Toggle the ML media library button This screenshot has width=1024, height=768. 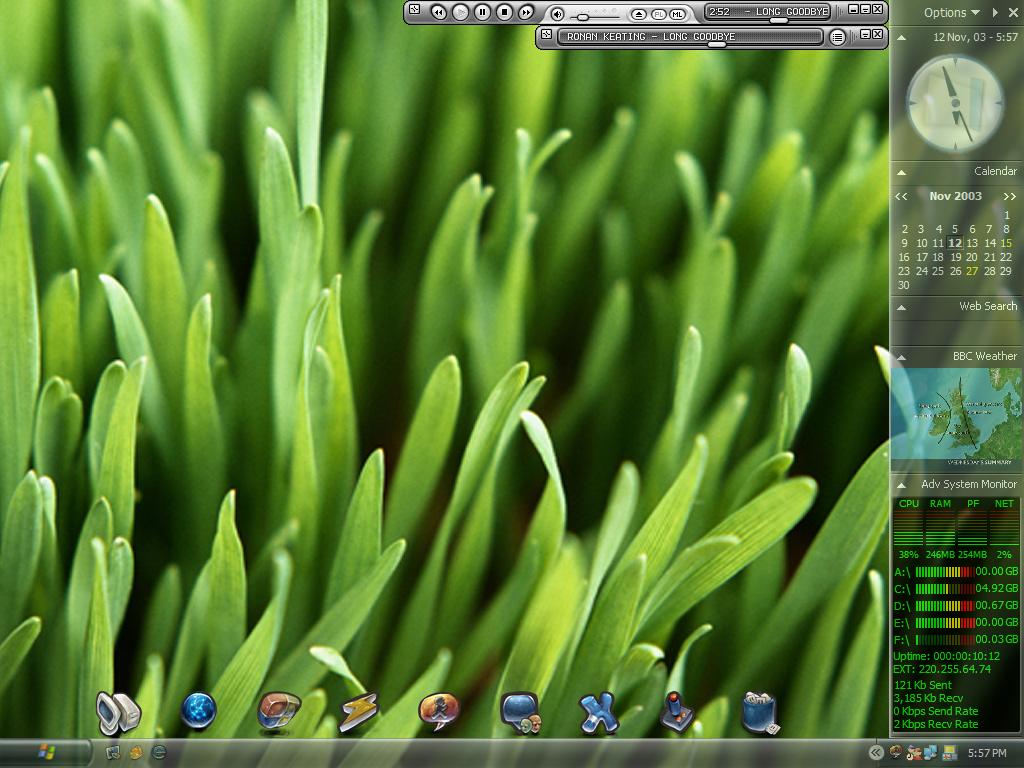677,14
